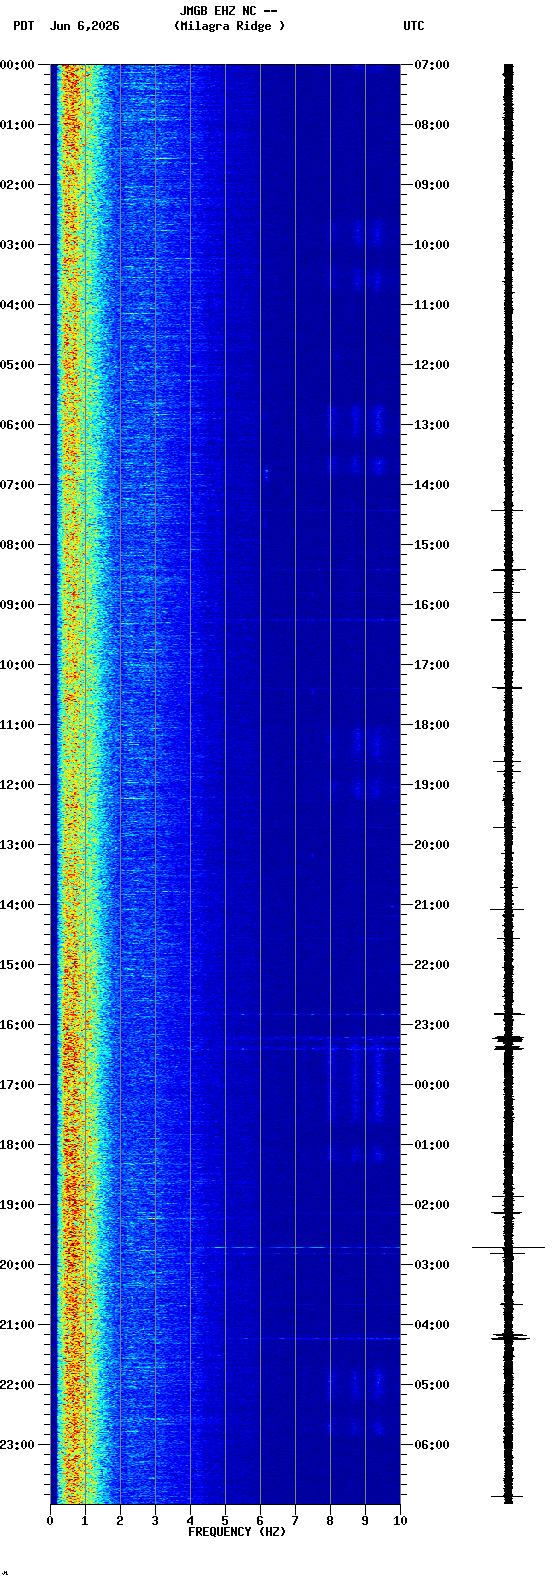Click the PDT '10:00' time label

(x=18, y=665)
